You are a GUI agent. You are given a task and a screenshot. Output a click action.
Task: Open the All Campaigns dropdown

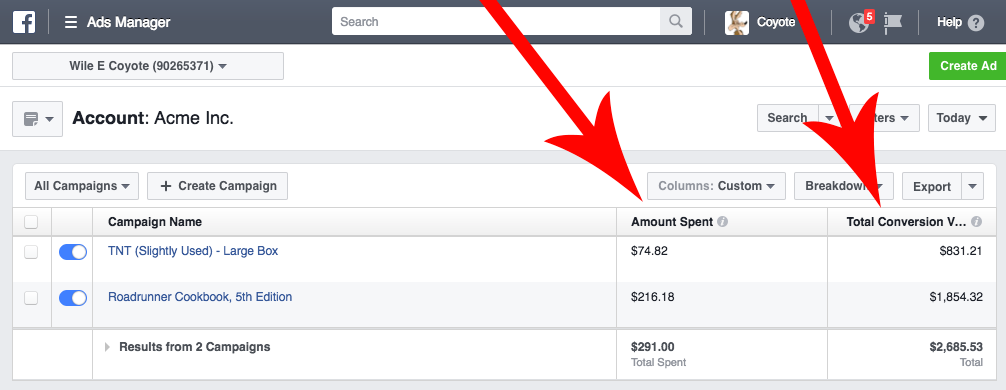[x=82, y=186]
